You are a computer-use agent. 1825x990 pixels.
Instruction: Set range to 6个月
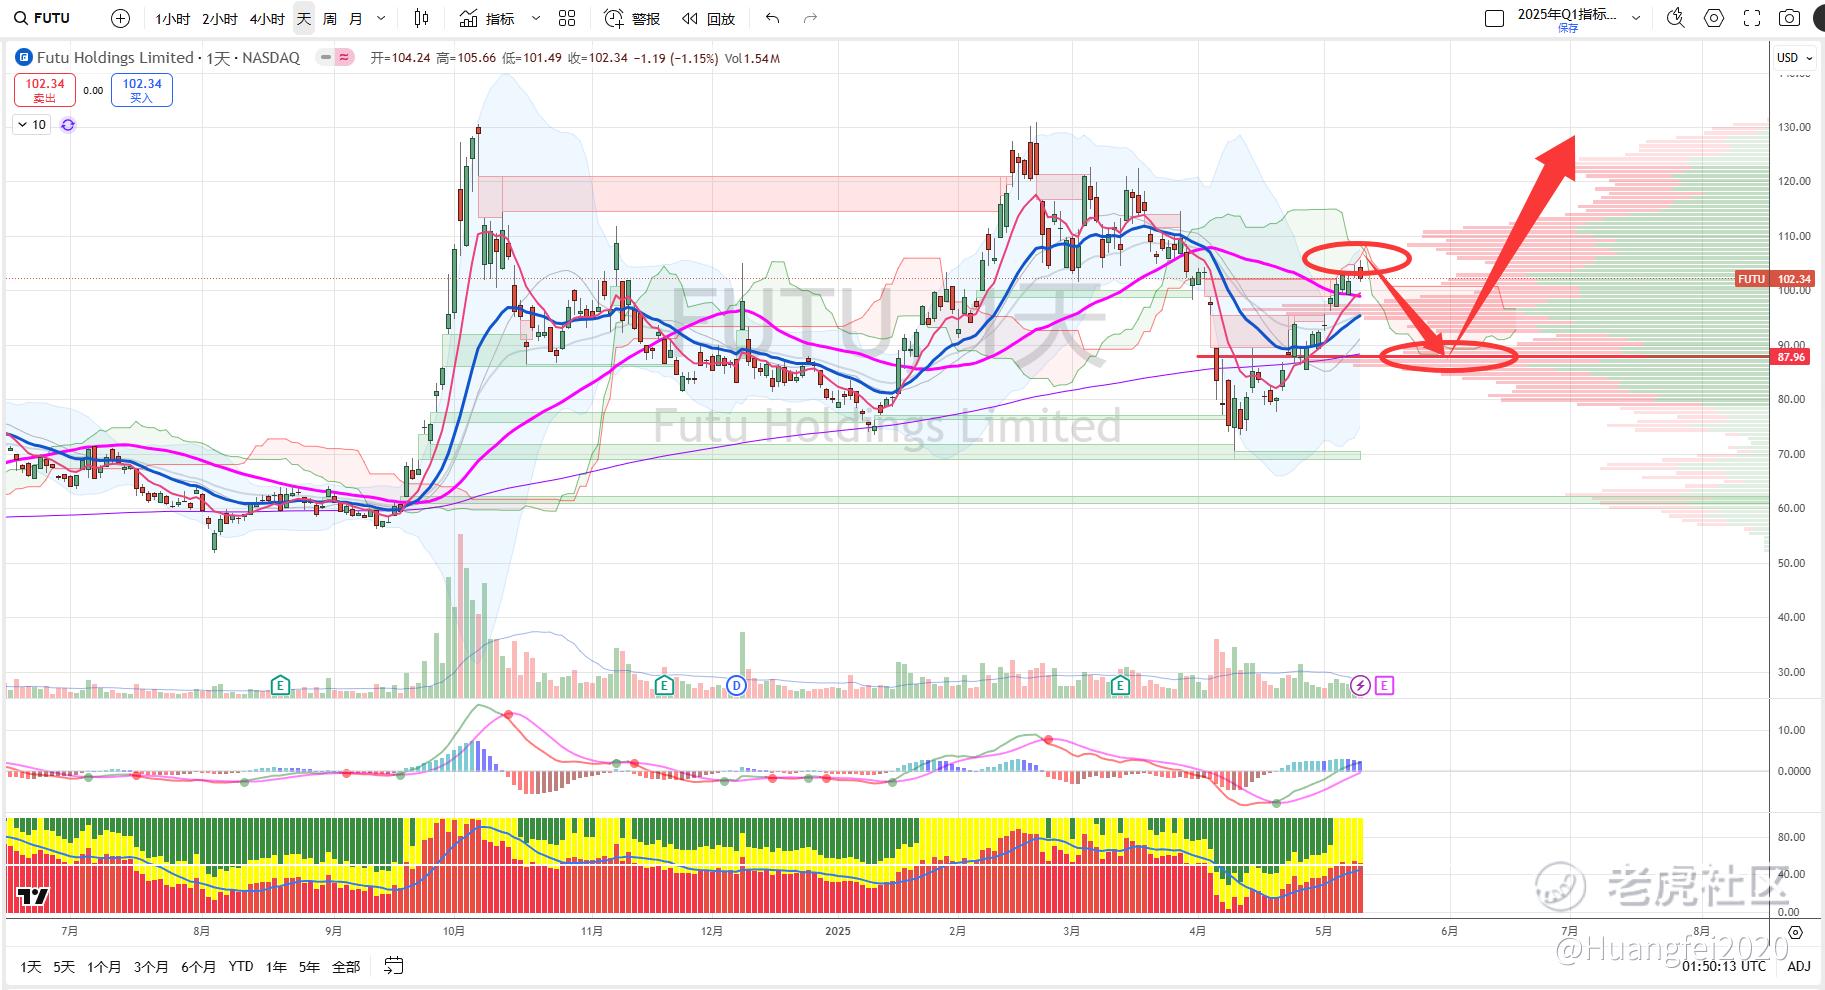(198, 967)
